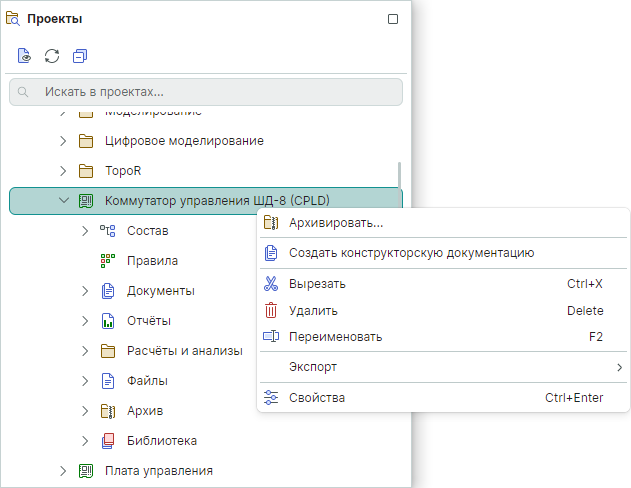Viewport: 631px width, 488px height.
Task: Click the Правила rules icon
Action: point(108,261)
